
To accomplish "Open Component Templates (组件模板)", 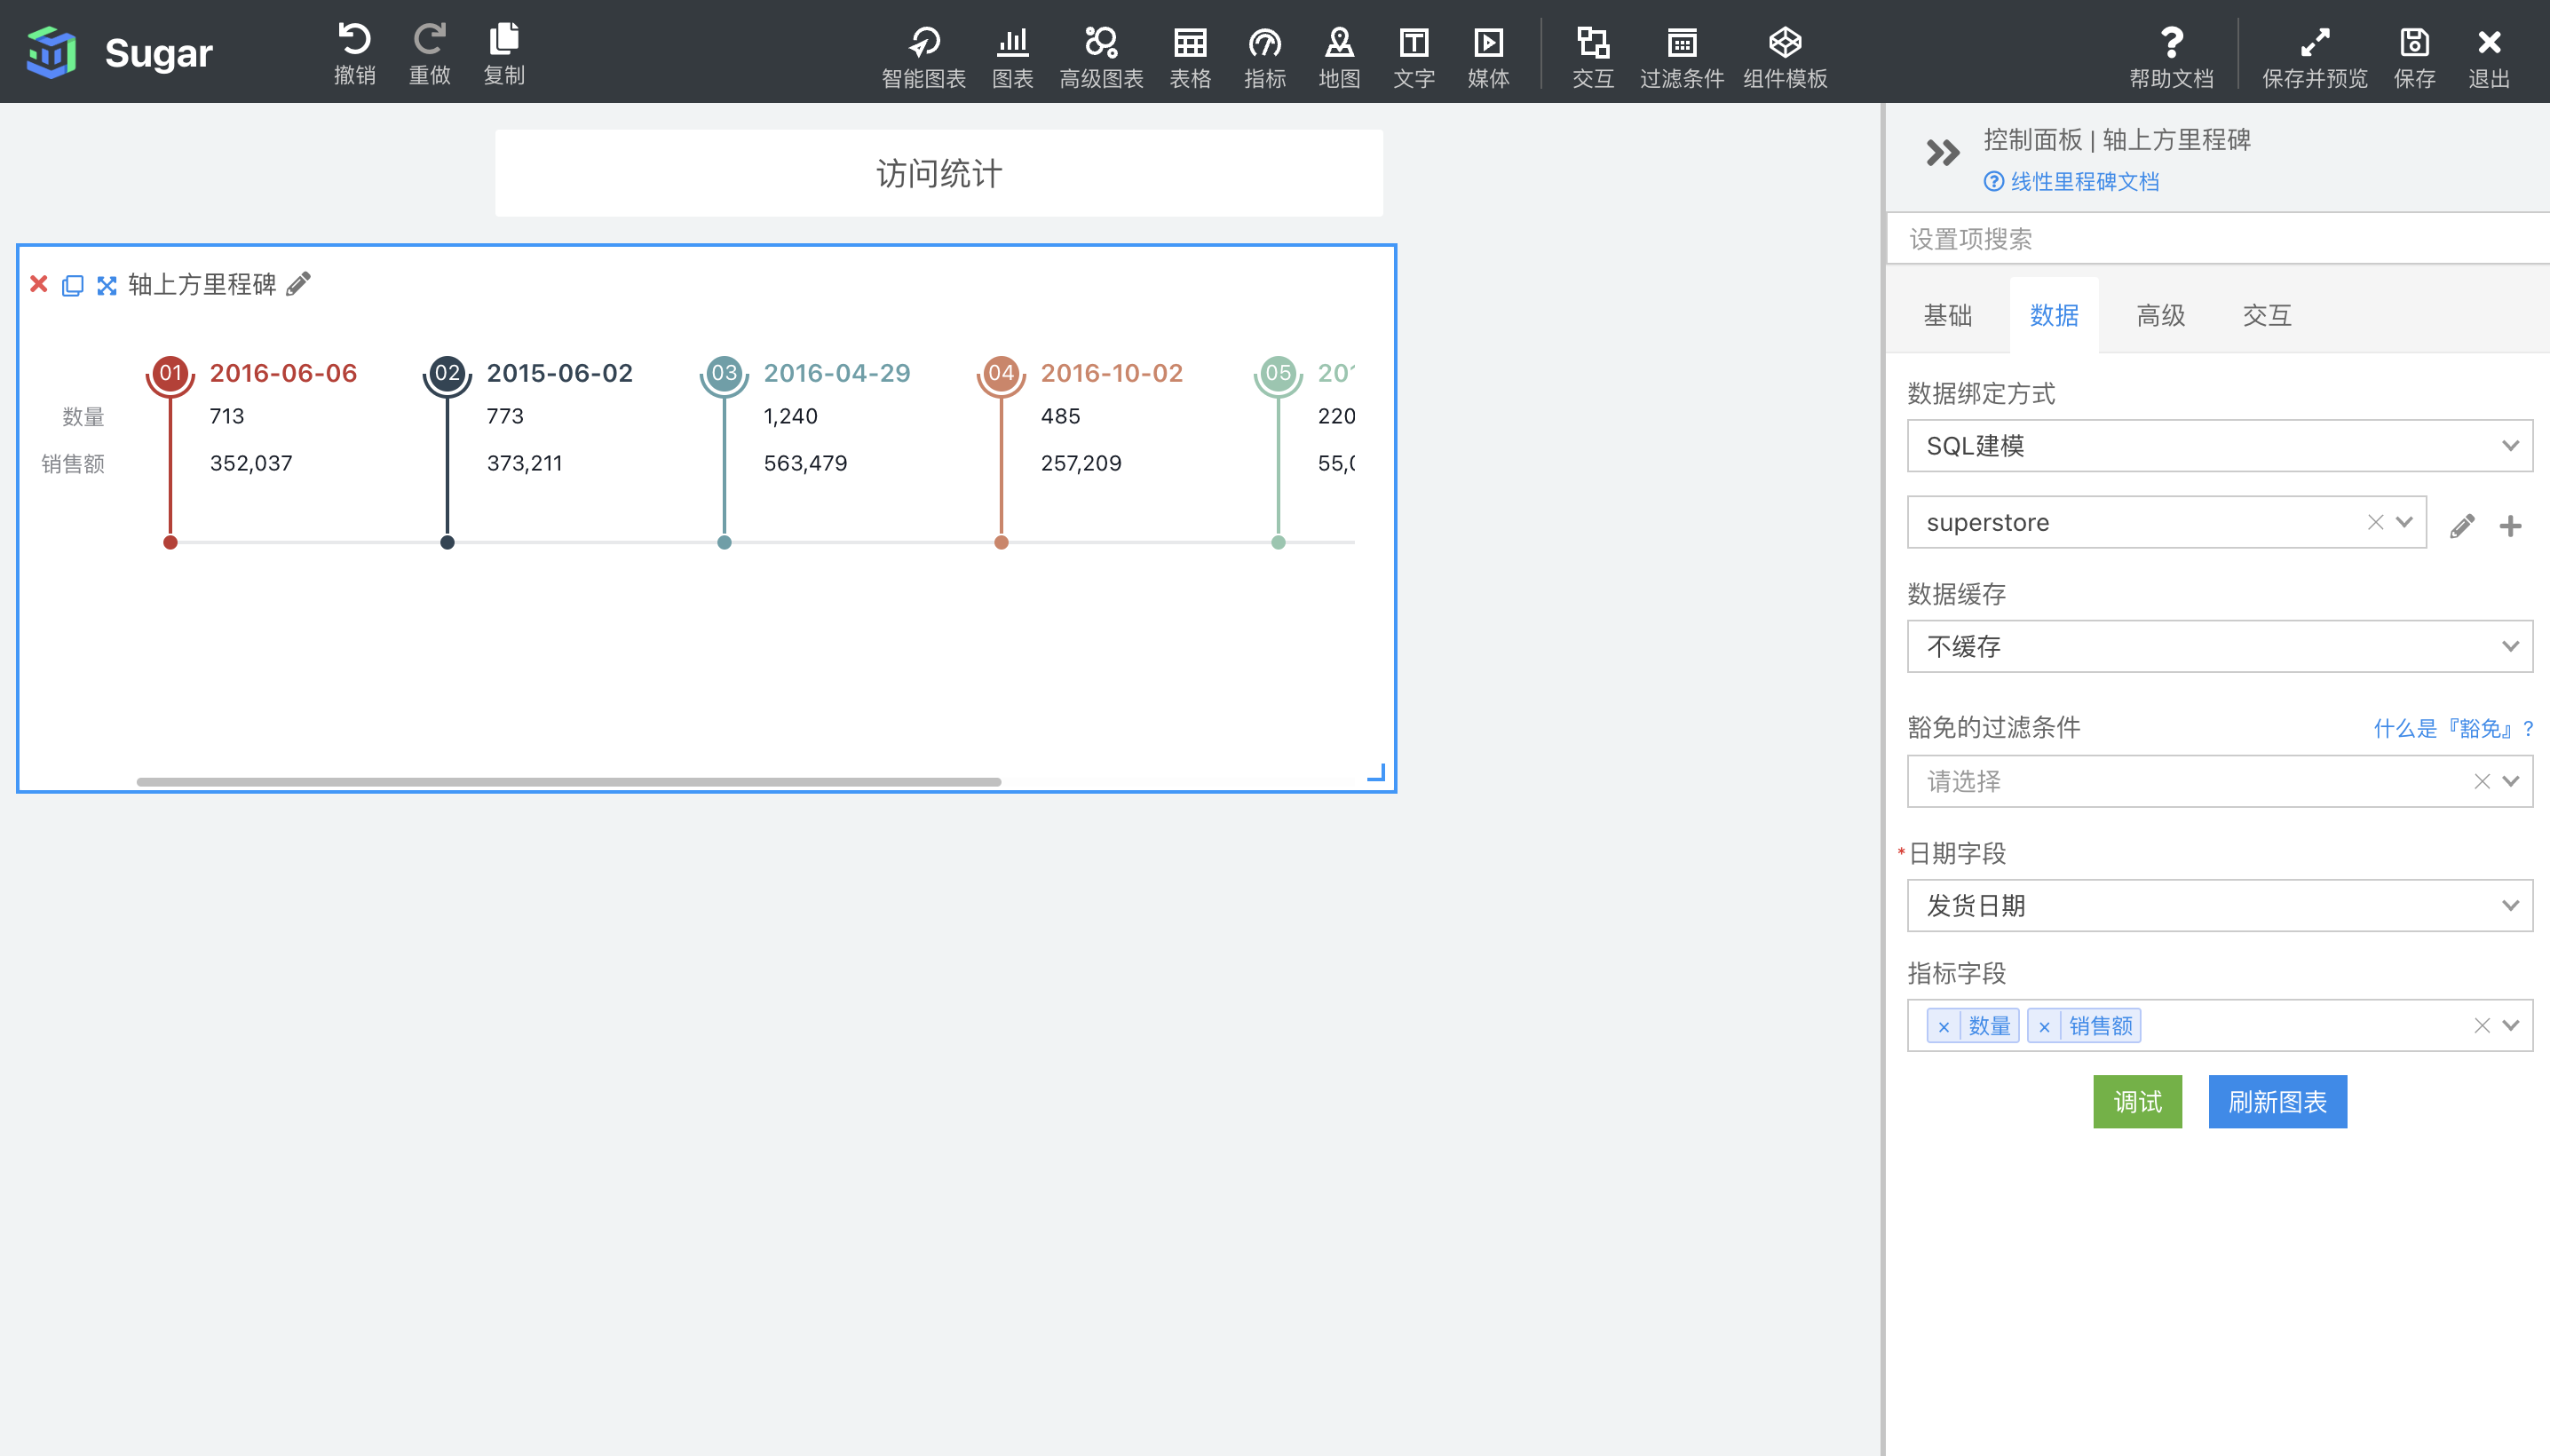I will [1785, 42].
